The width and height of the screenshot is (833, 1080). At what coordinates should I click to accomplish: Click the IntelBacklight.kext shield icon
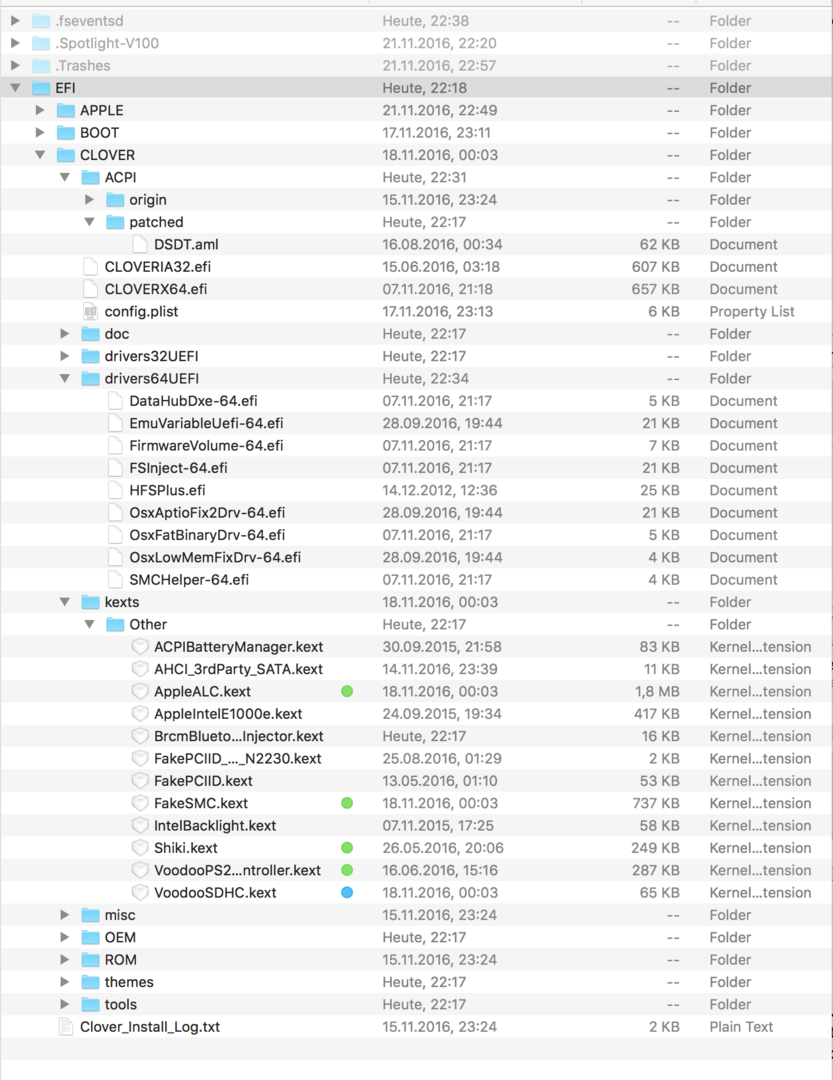click(x=140, y=826)
